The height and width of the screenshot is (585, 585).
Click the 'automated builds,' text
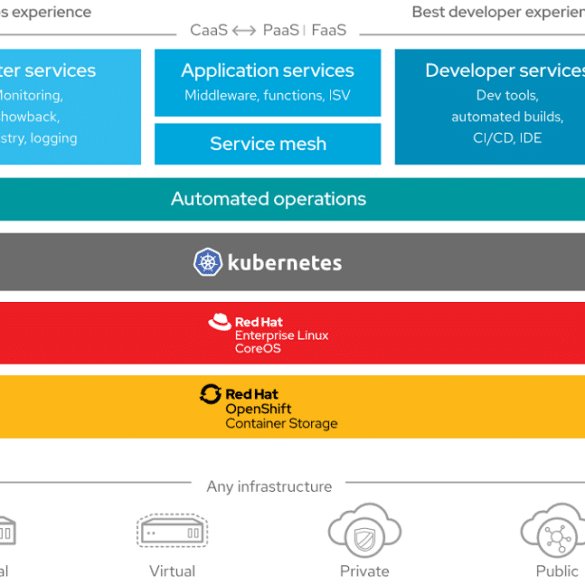point(507,117)
